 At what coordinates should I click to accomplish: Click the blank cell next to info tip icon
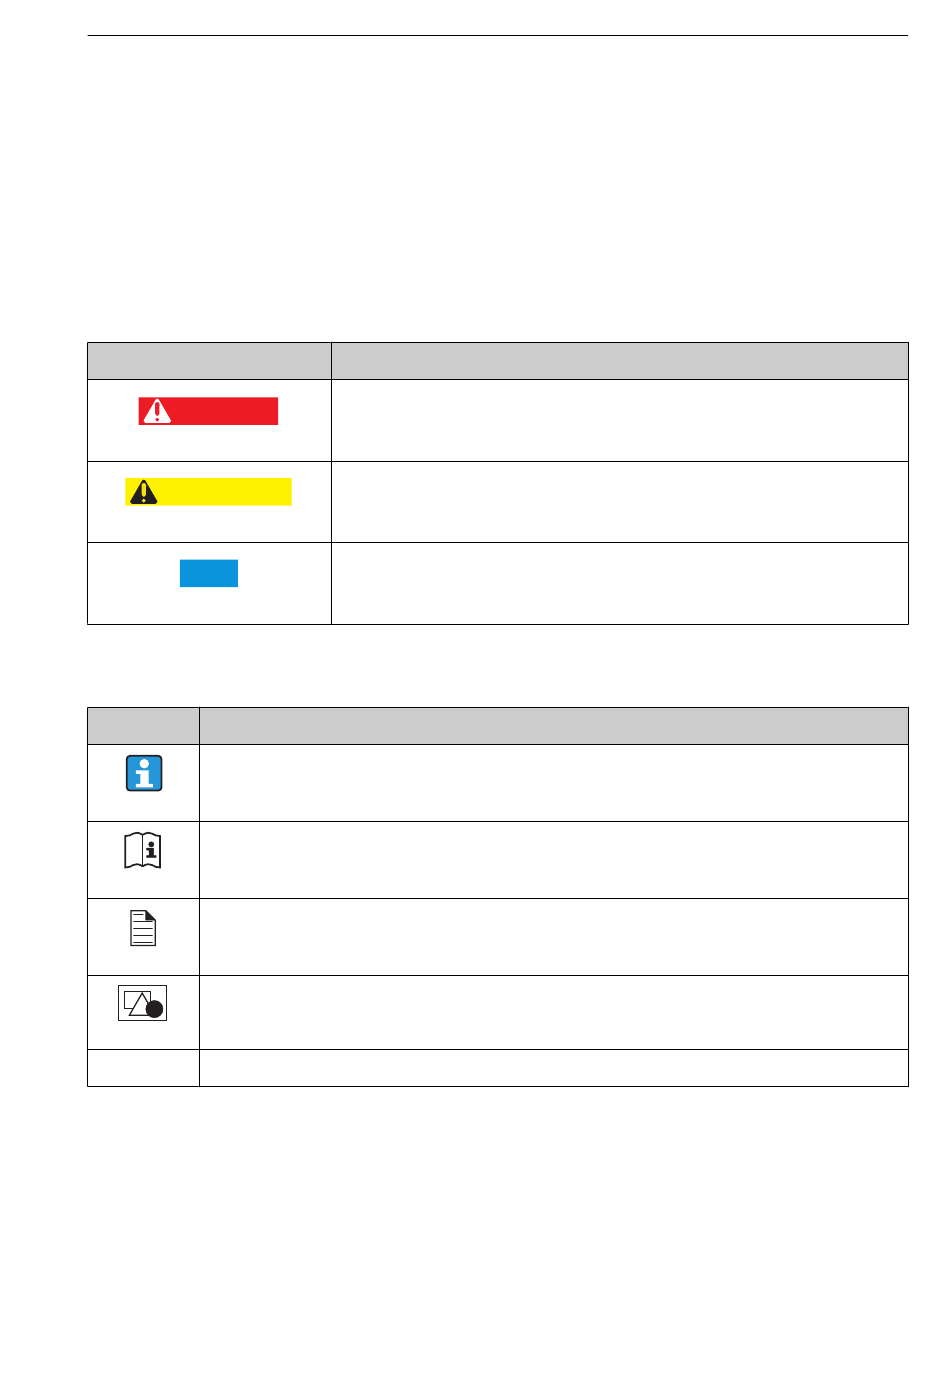click(x=554, y=783)
